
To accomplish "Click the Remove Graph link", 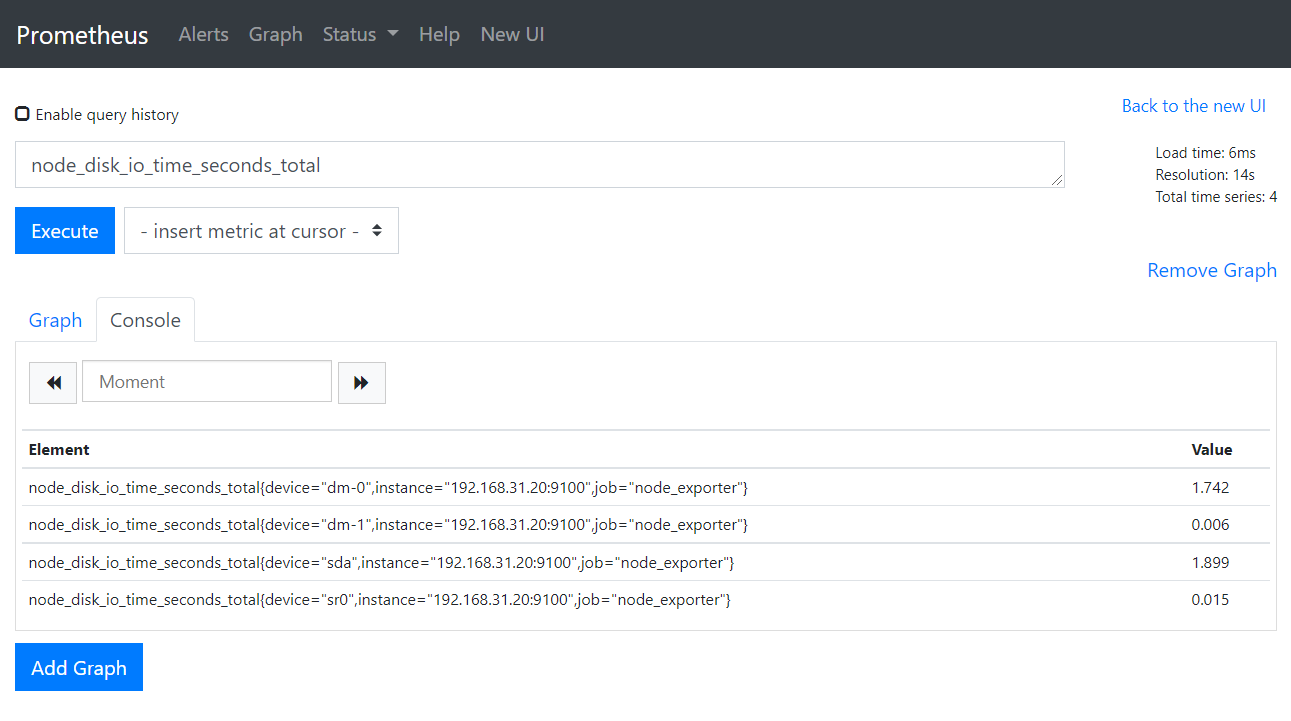I will point(1211,270).
